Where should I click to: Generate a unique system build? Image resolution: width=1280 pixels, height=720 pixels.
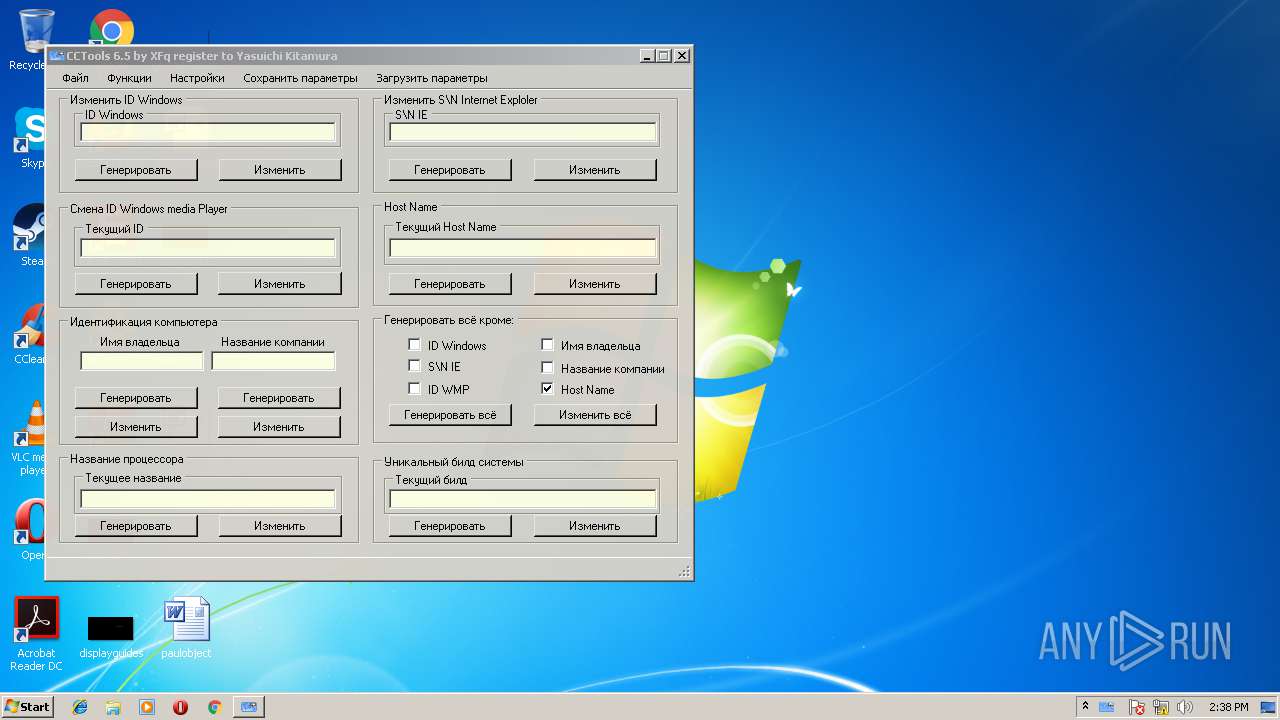coord(450,526)
